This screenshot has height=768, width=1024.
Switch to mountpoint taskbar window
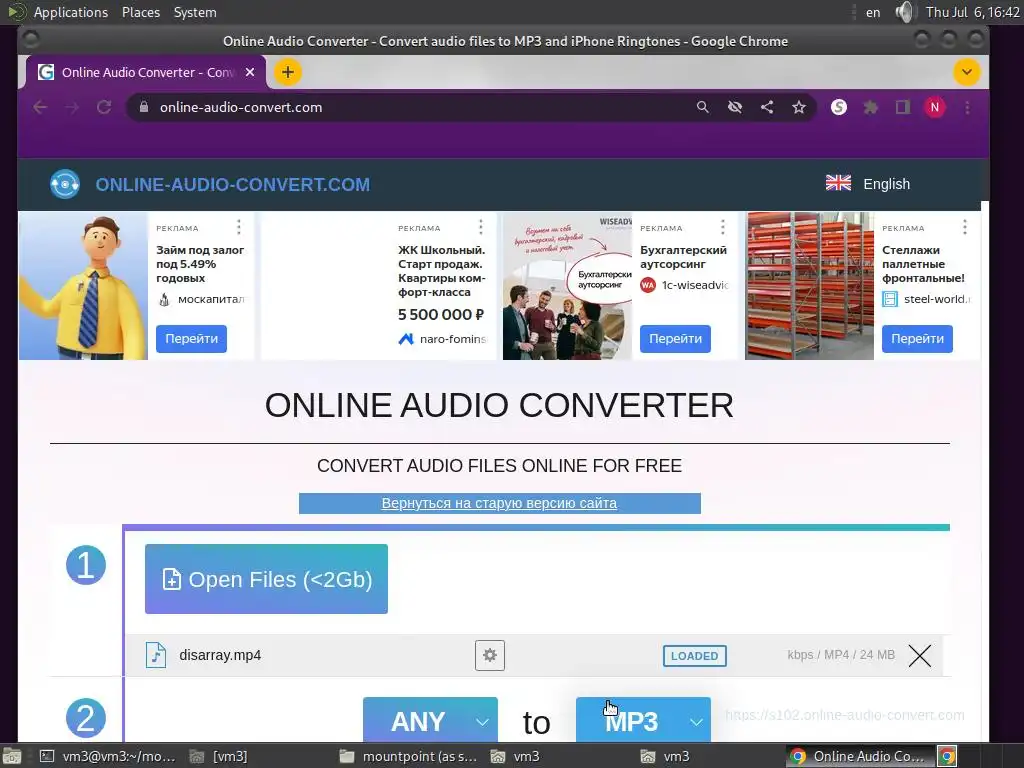tap(409, 756)
